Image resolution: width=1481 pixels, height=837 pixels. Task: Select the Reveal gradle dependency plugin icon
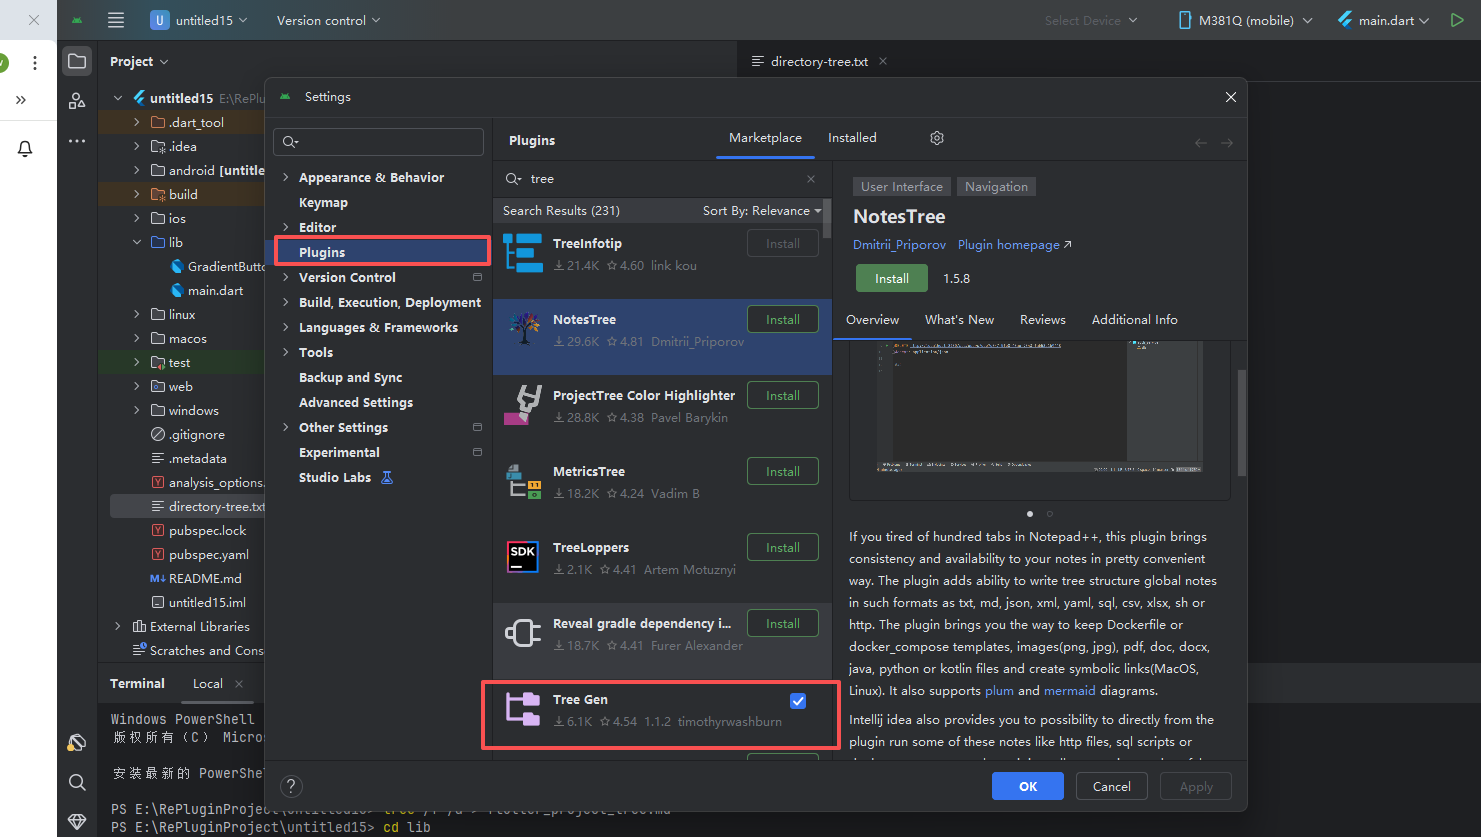pos(523,633)
